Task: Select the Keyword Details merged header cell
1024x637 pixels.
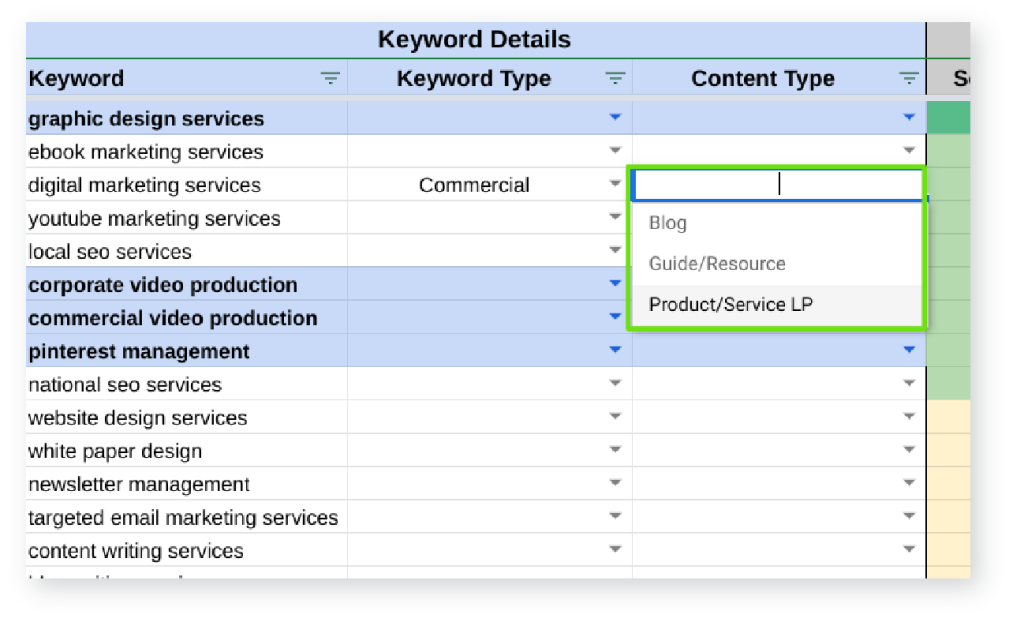Action: (475, 40)
